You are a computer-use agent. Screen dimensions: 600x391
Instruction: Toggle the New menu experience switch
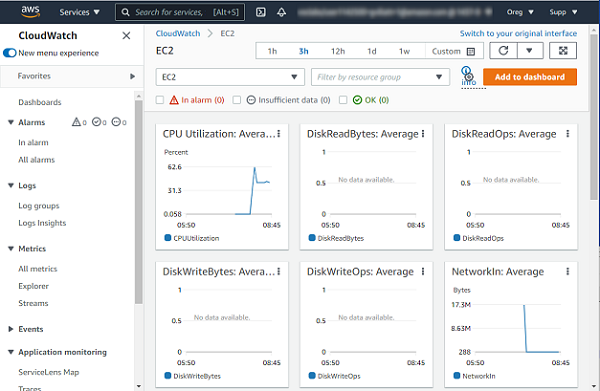(10, 53)
